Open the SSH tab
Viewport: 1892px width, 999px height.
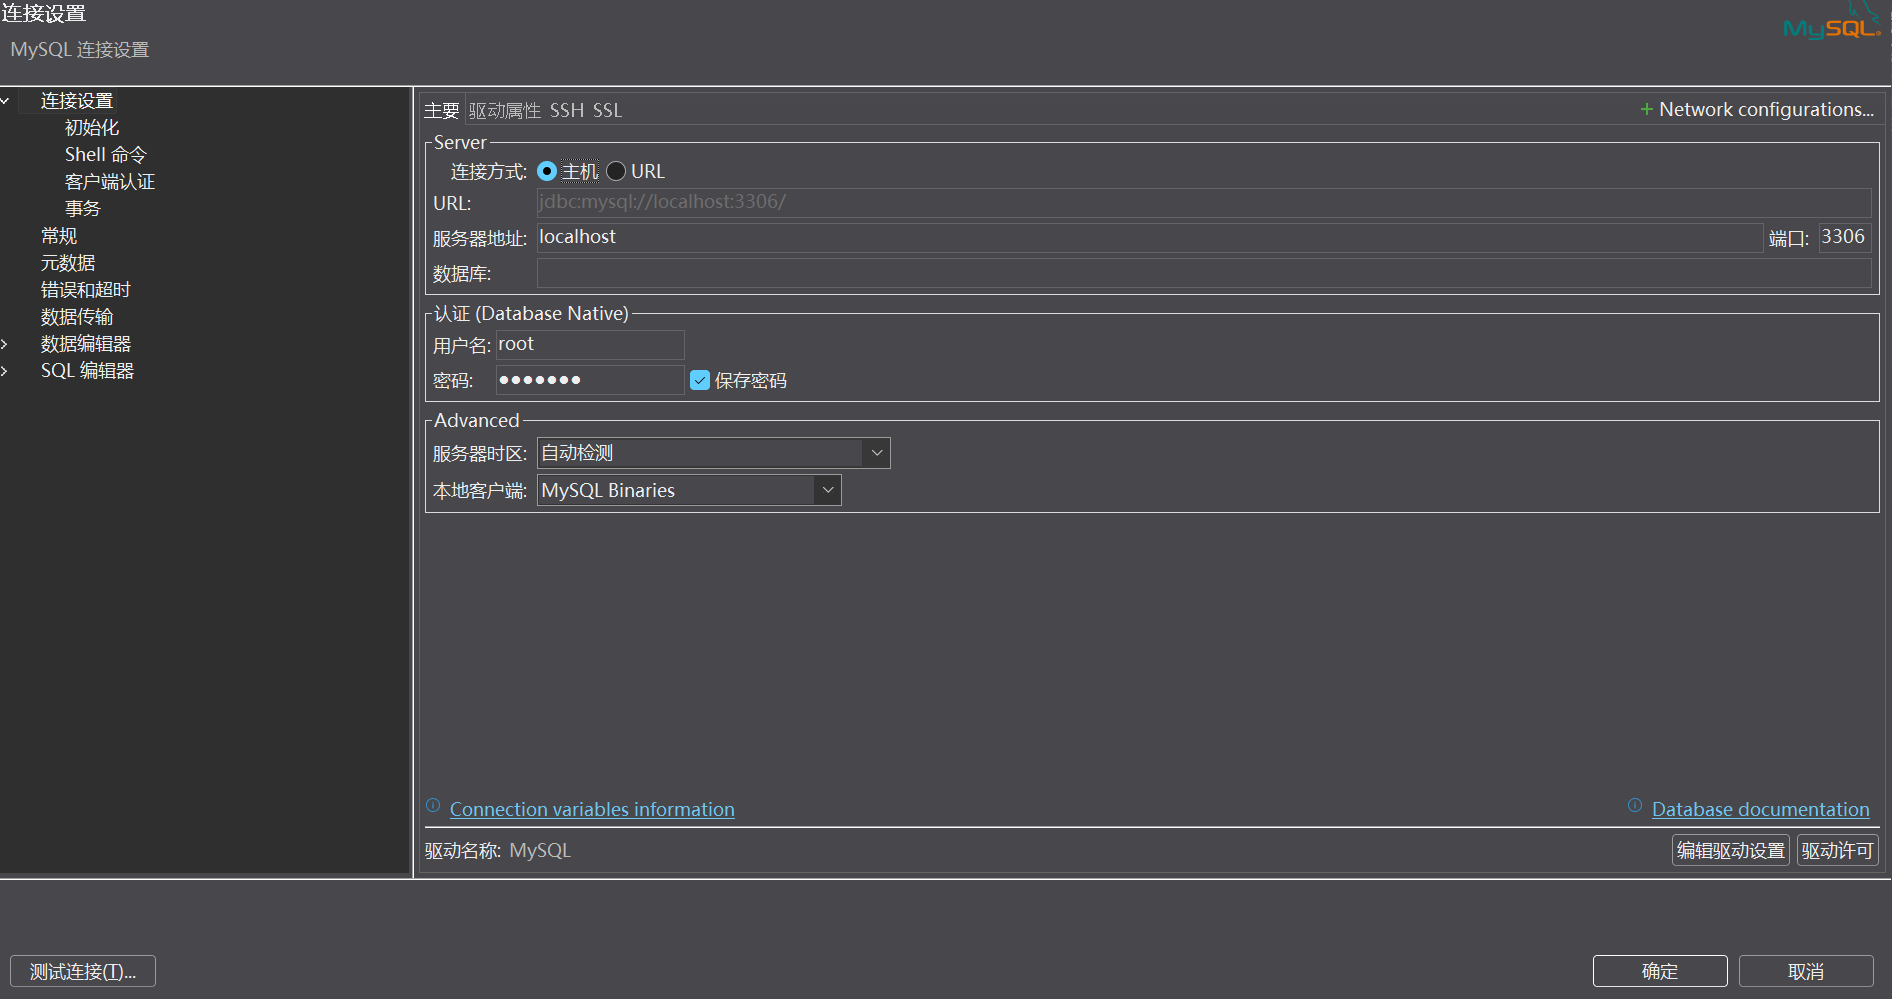click(567, 110)
